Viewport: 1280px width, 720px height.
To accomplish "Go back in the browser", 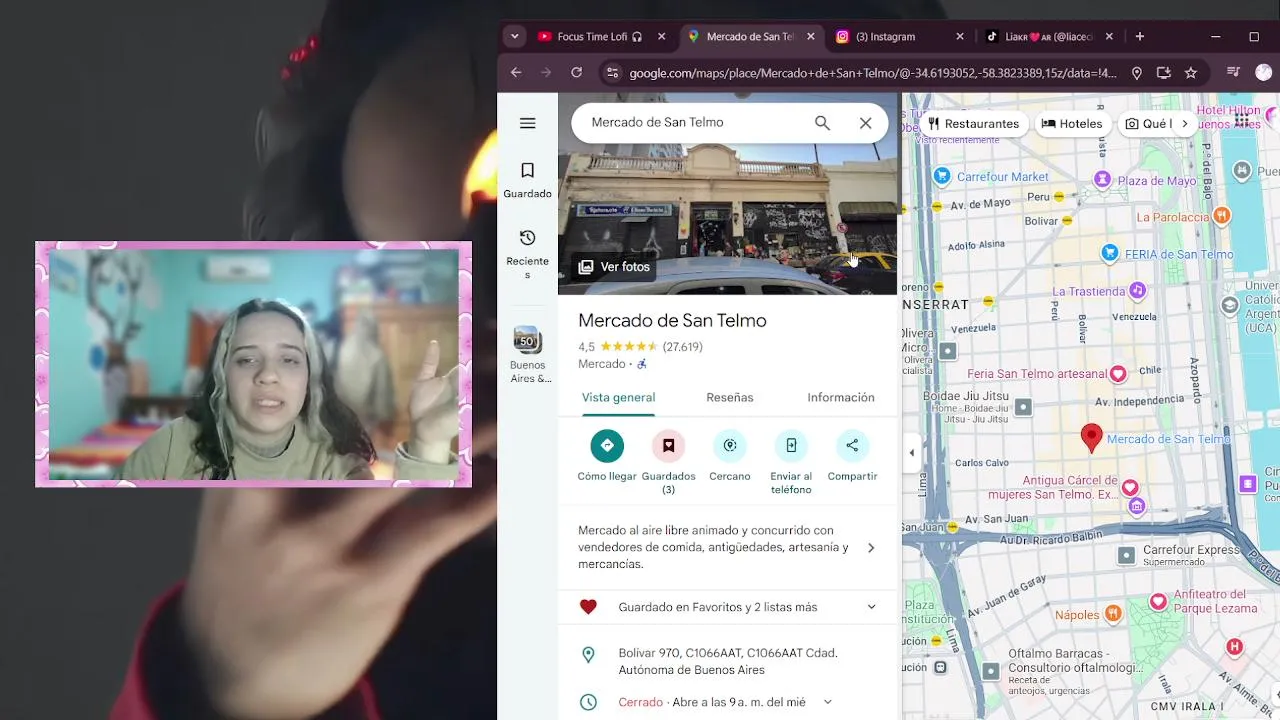I will [516, 73].
